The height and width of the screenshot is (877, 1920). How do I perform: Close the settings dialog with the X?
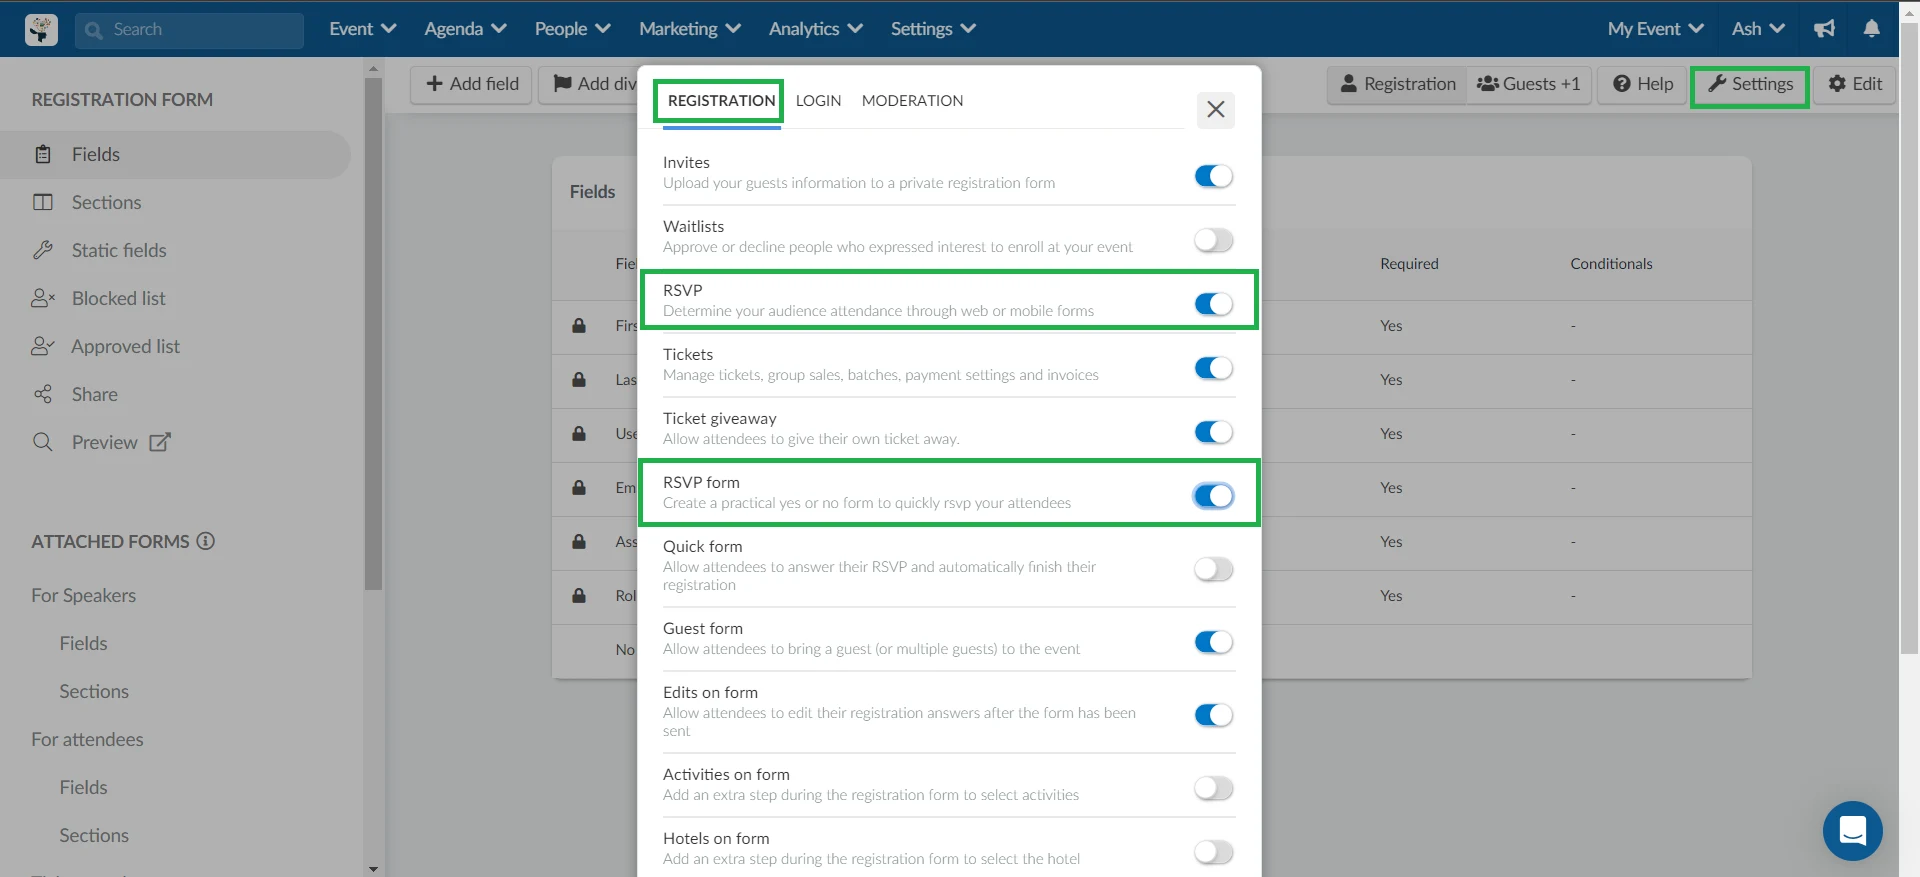(x=1215, y=109)
